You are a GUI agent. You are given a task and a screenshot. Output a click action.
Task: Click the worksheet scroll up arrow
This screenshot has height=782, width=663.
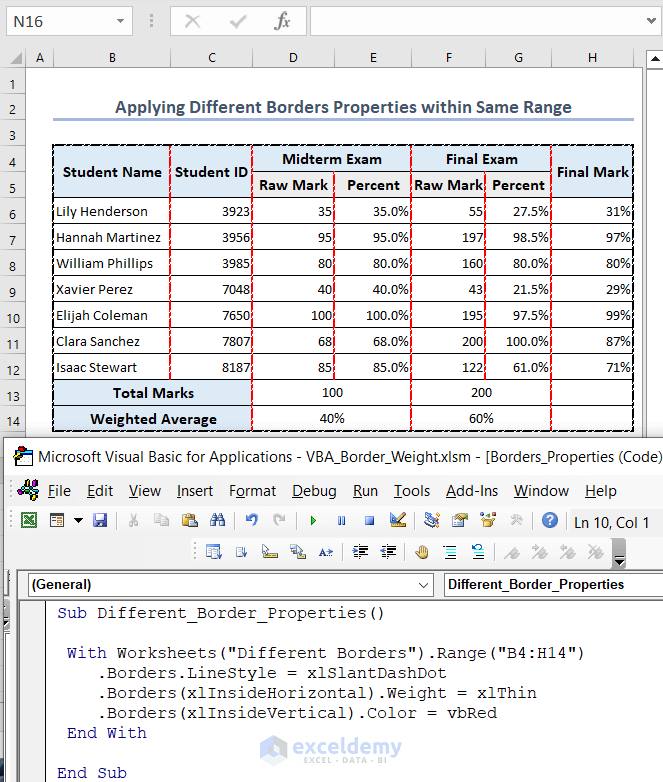pos(655,59)
